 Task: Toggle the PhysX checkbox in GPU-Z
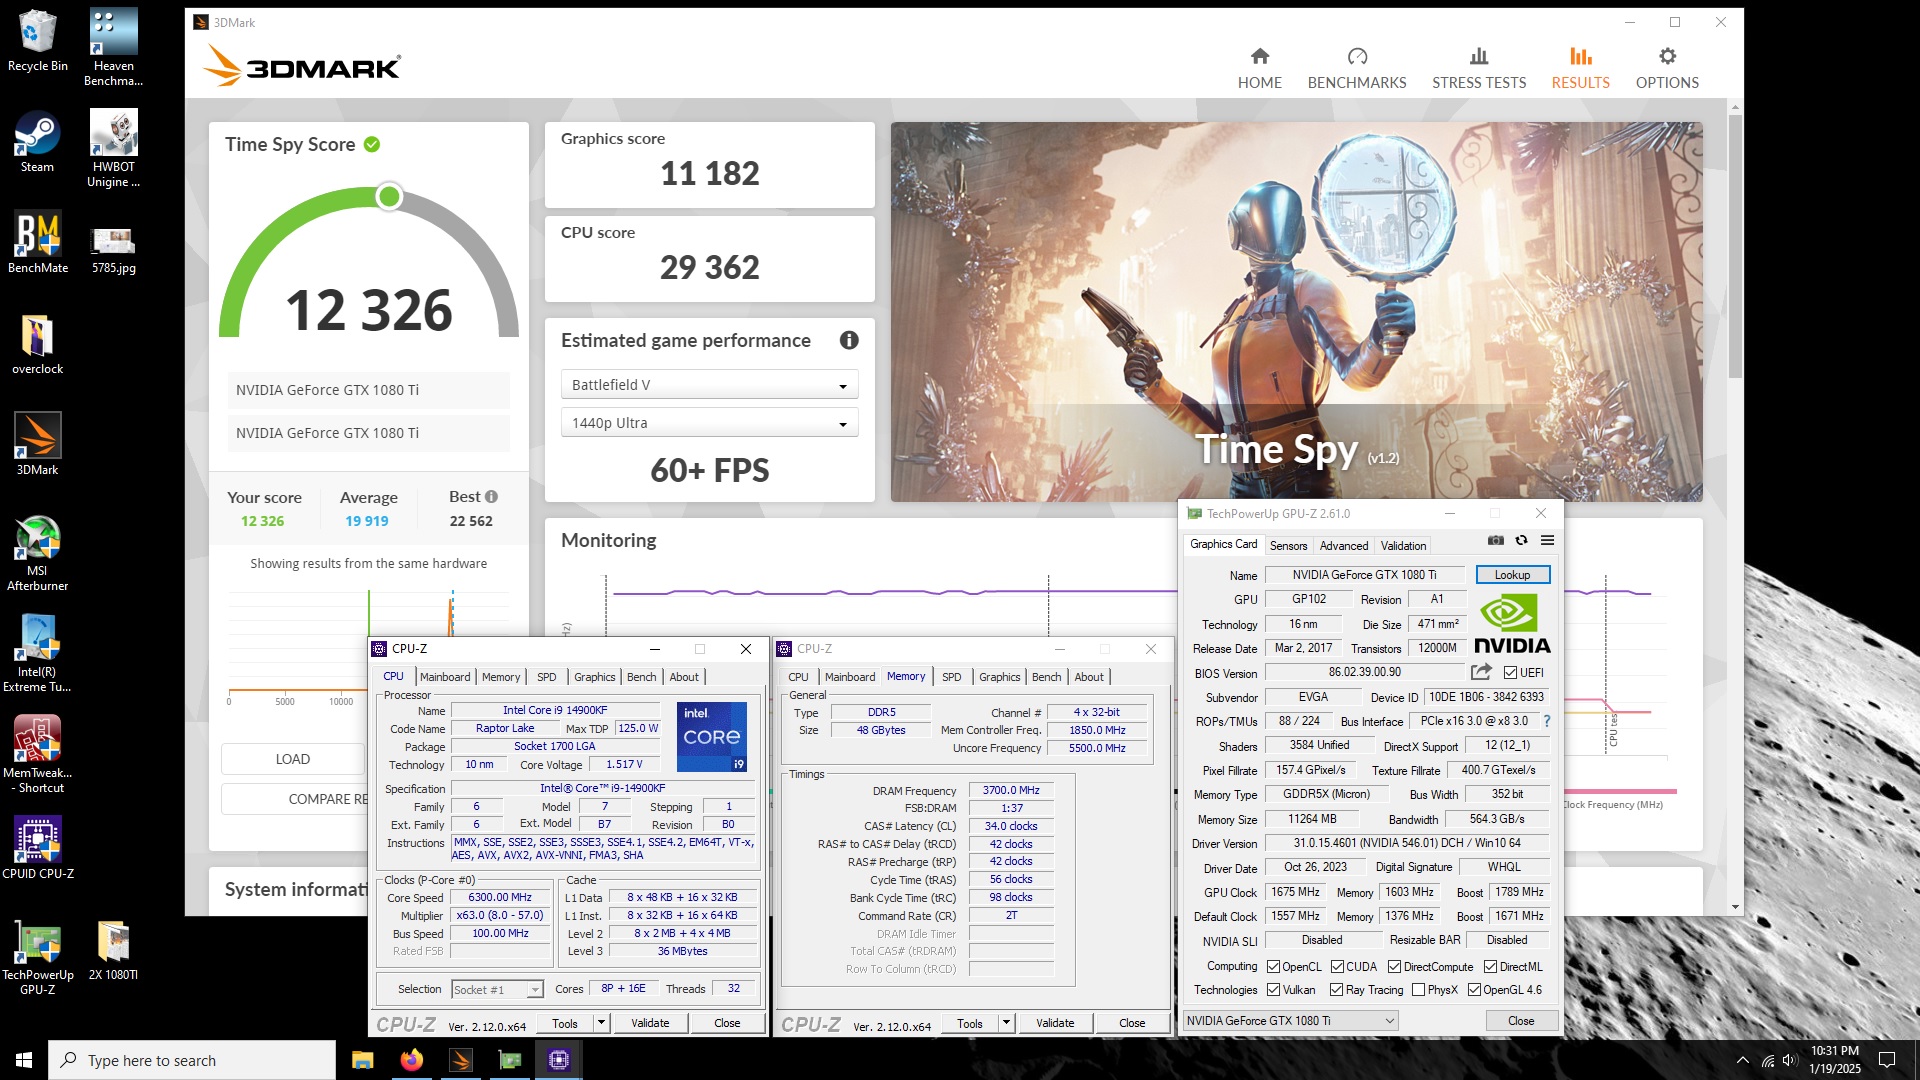1418,990
